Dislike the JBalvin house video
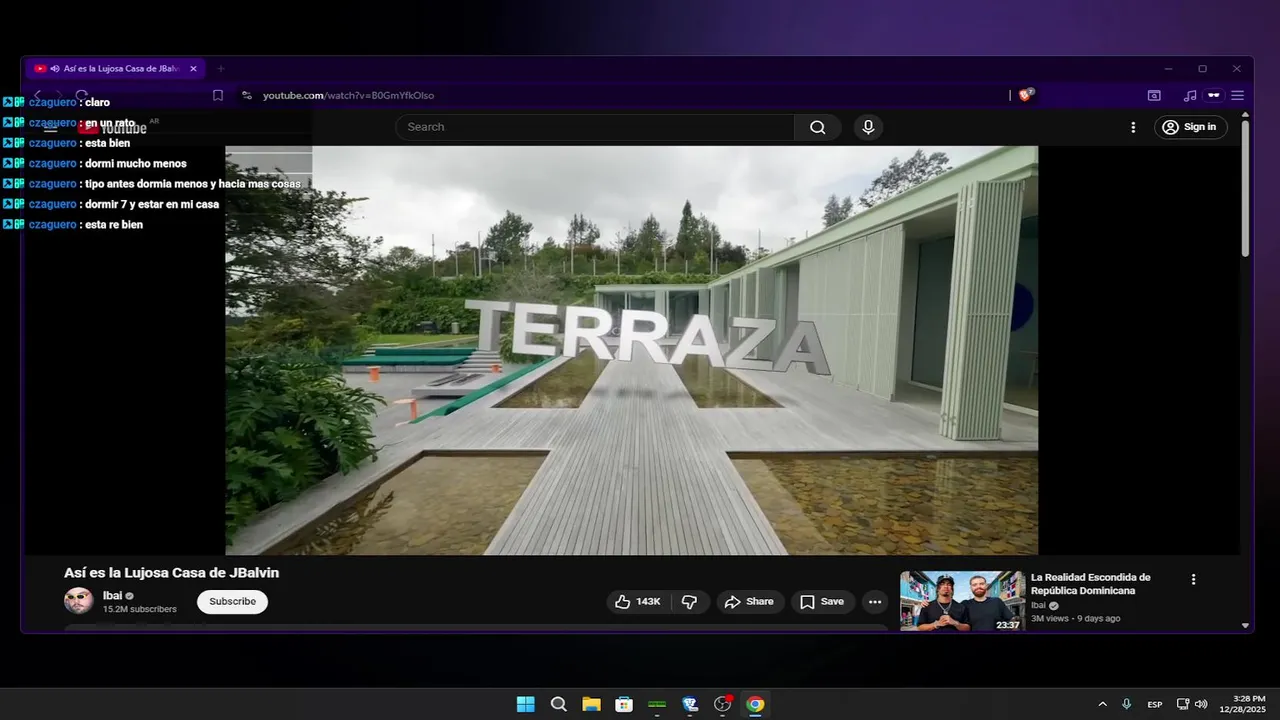 pyautogui.click(x=689, y=602)
